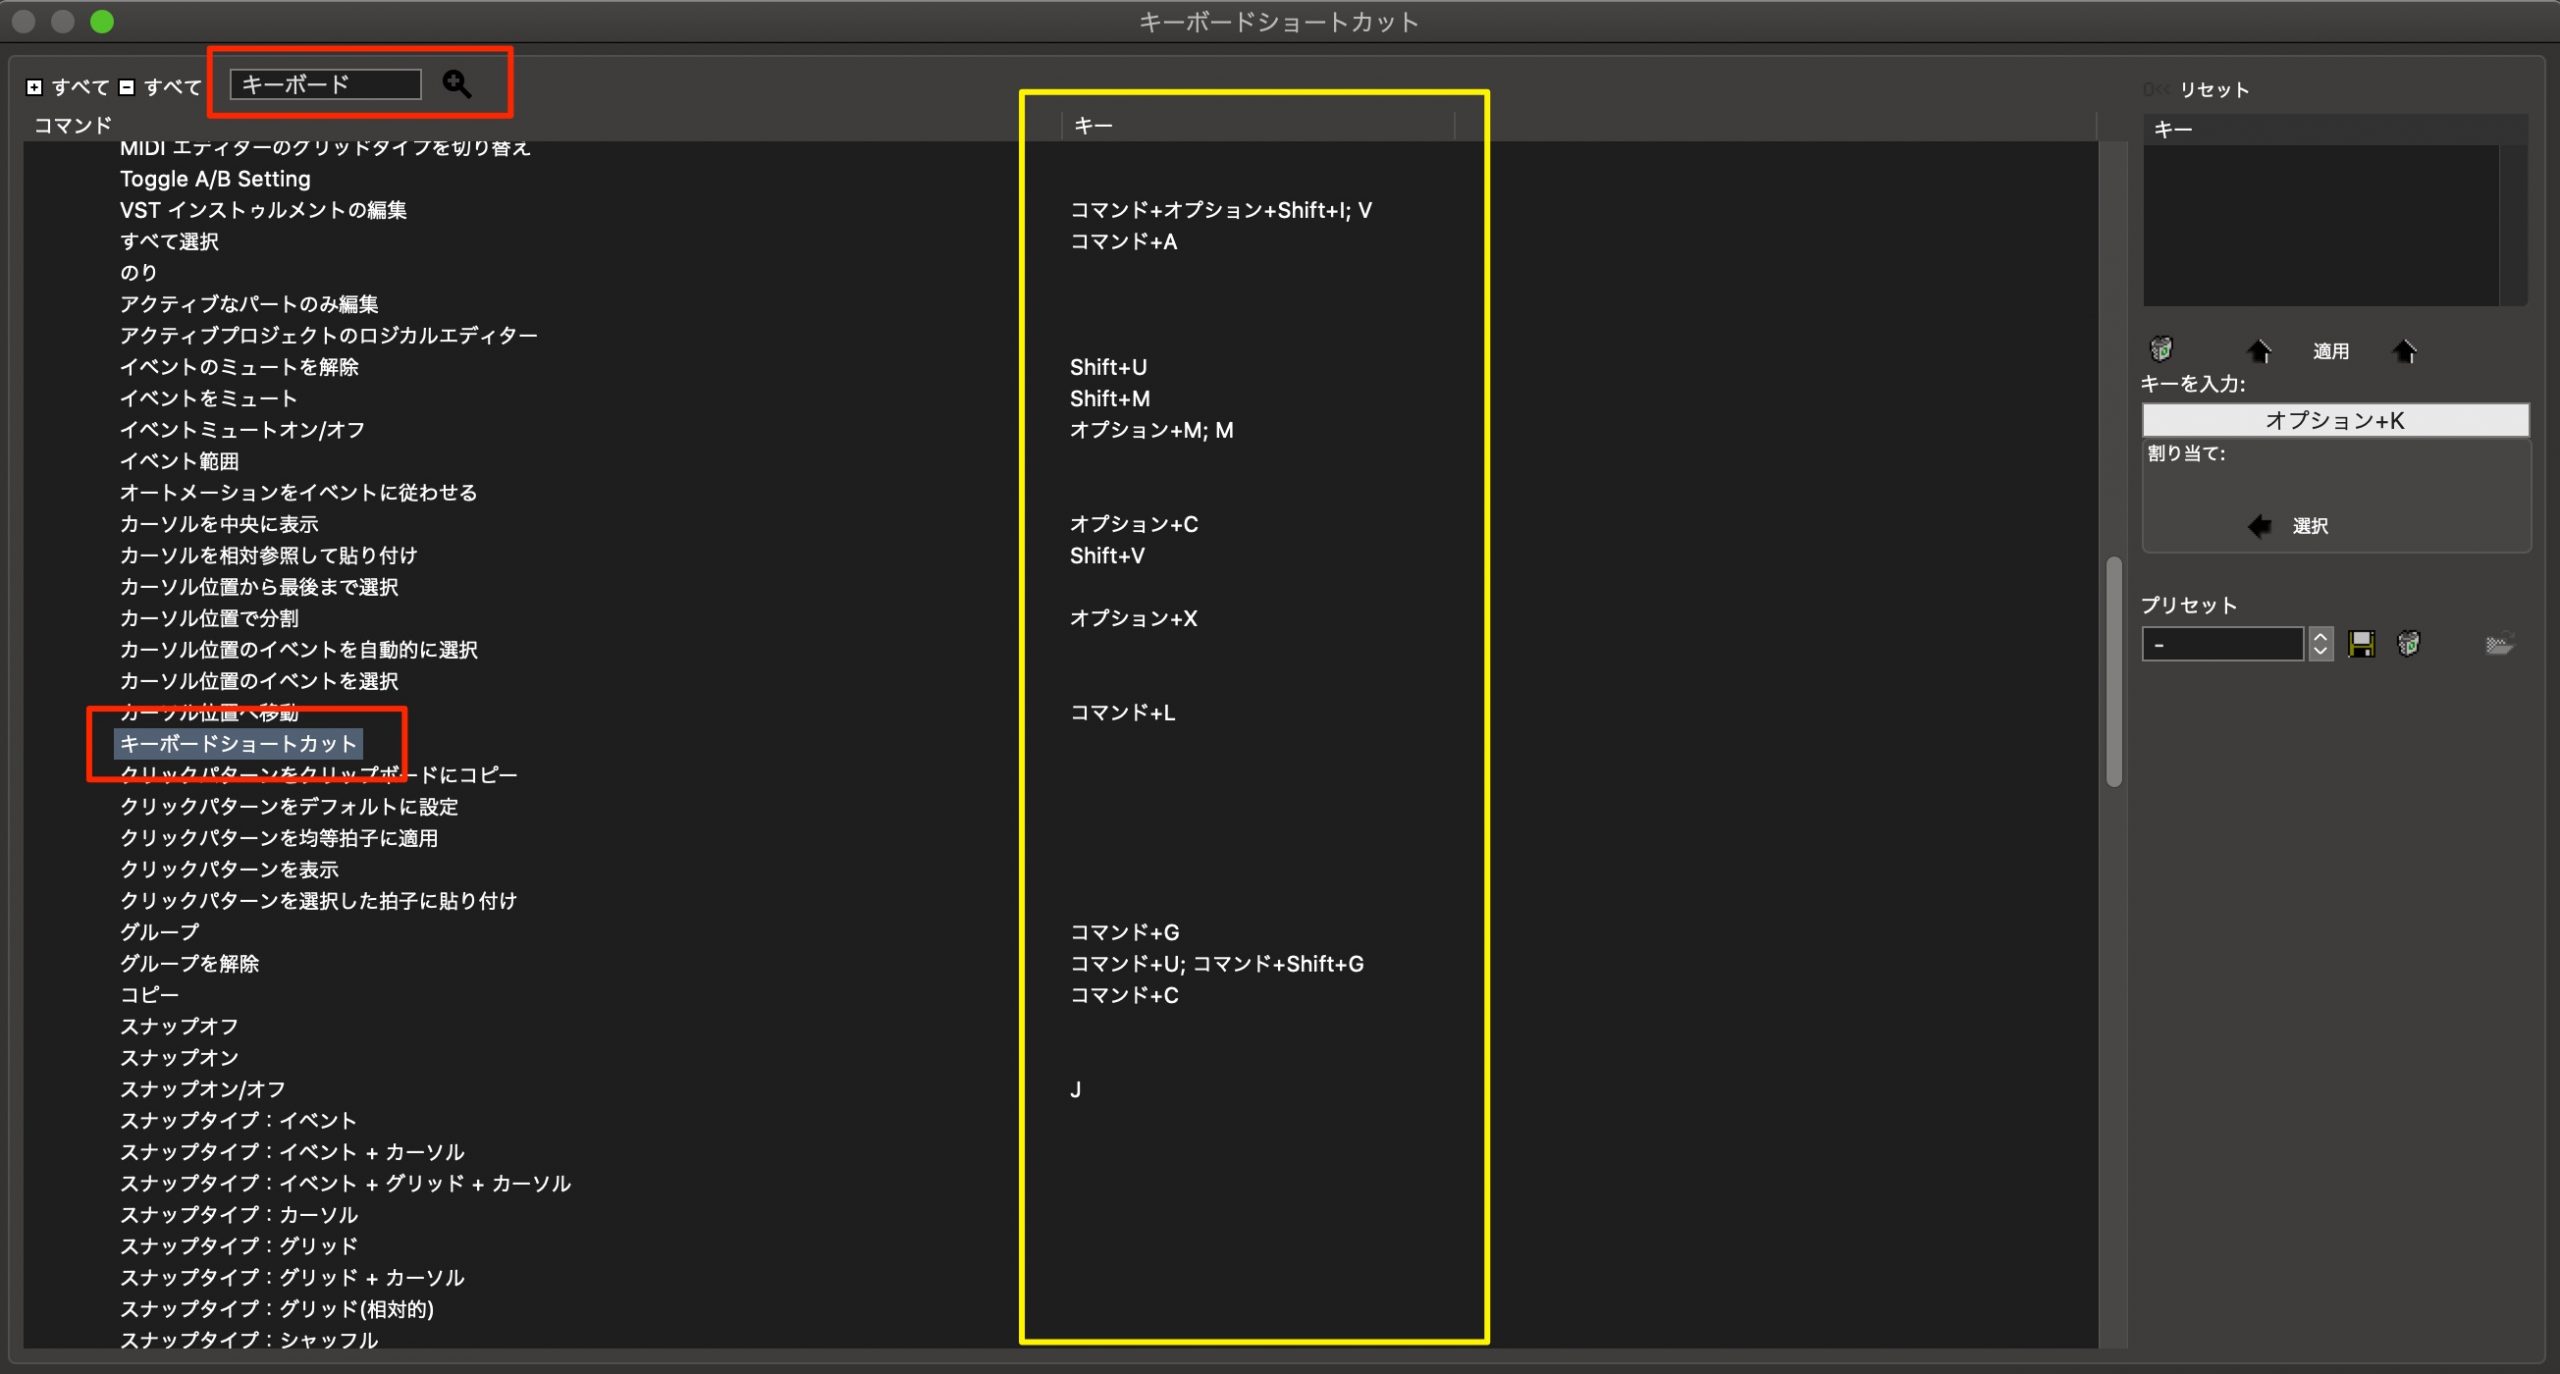This screenshot has width=2560, height=1374.
Task: Select スナップタイプ : イベント + グリッド + カーソル
Action: pyautogui.click(x=345, y=1184)
